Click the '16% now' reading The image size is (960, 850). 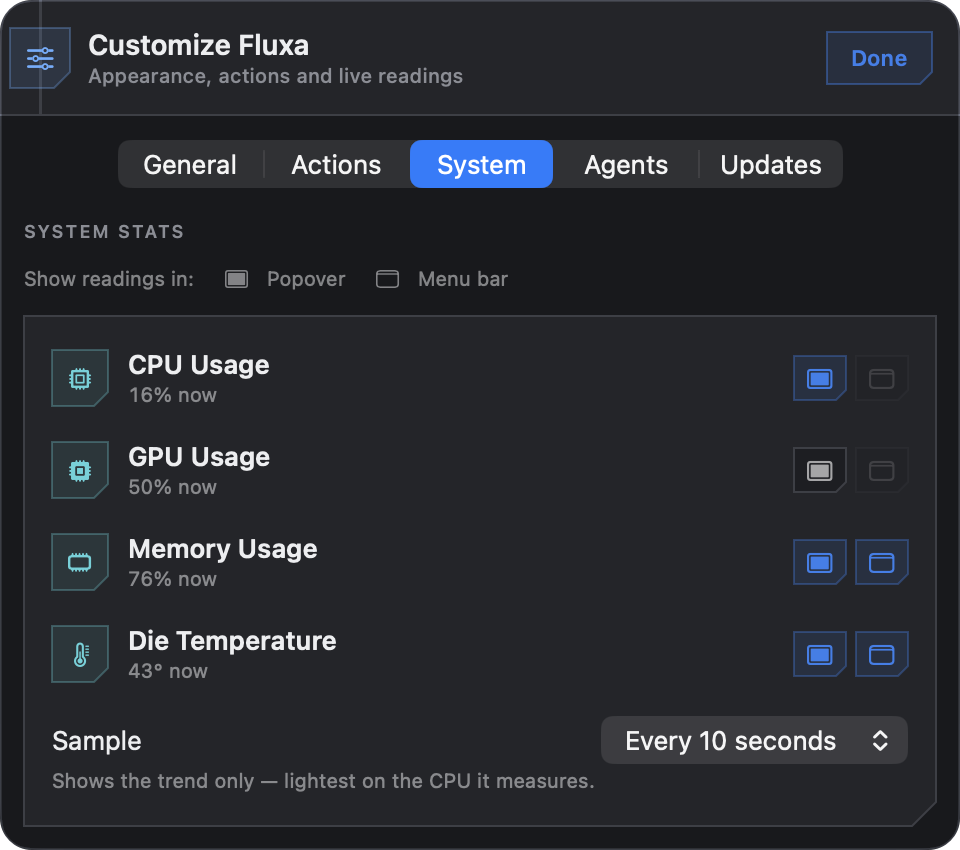tap(173, 395)
